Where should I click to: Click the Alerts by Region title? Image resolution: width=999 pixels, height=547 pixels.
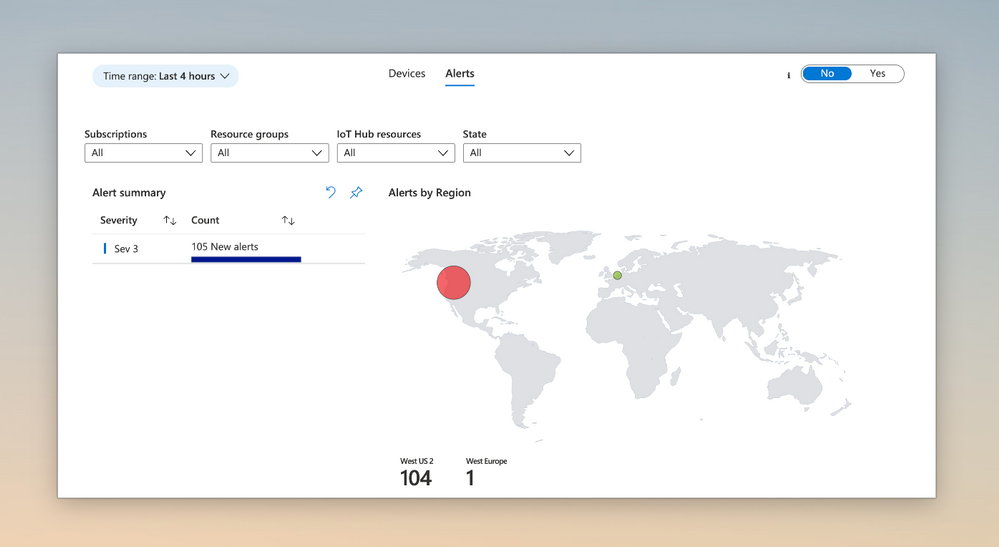pyautogui.click(x=429, y=193)
